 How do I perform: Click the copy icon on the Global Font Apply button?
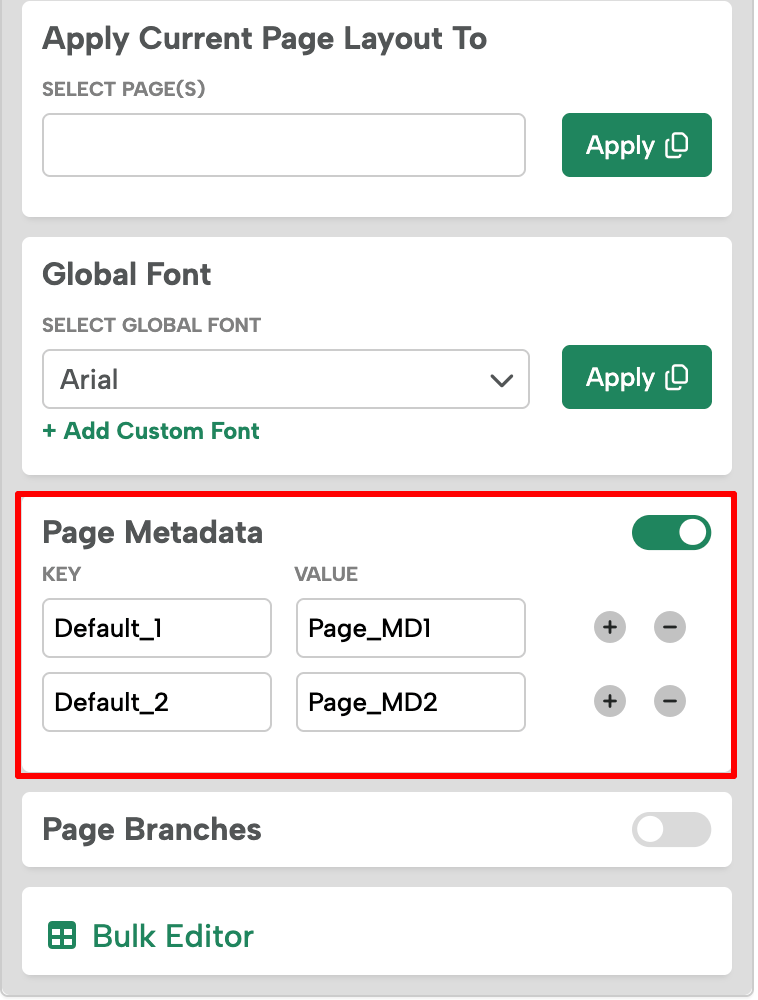click(x=676, y=377)
